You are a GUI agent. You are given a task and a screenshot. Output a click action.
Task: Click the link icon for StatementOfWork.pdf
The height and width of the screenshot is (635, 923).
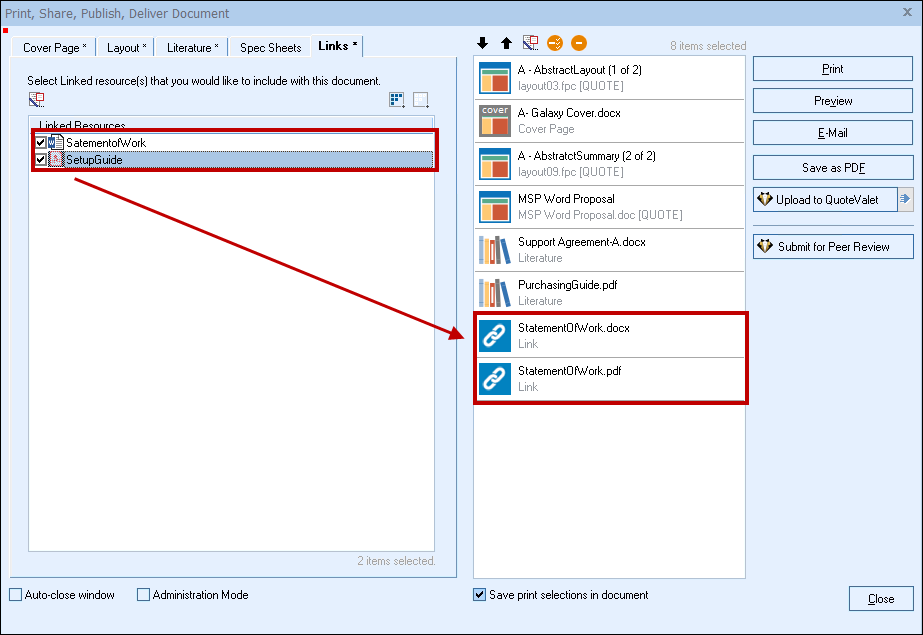[494, 378]
